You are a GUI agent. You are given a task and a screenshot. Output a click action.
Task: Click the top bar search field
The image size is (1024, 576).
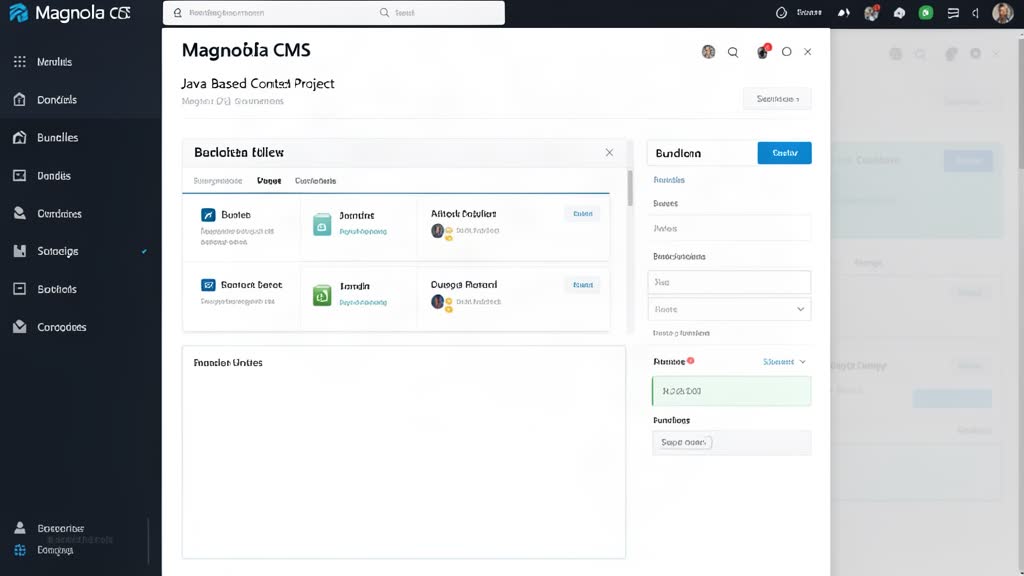click(333, 12)
